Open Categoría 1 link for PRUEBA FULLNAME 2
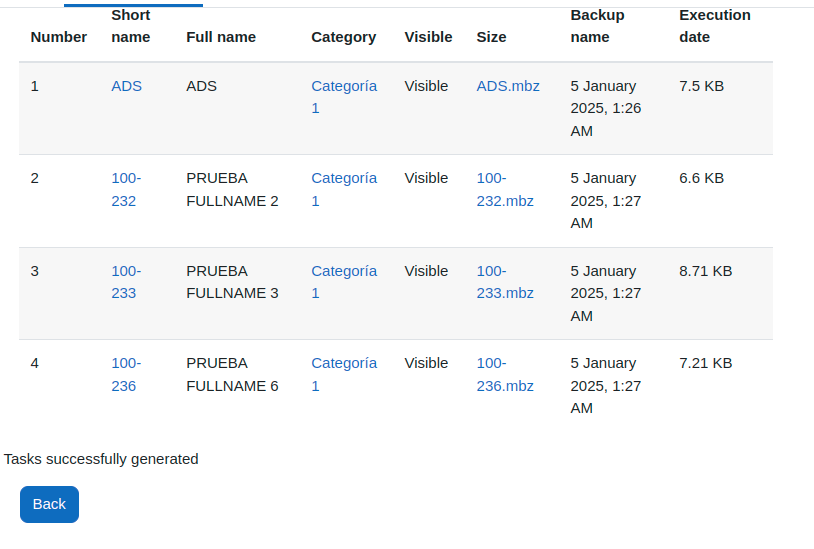 pyautogui.click(x=344, y=189)
